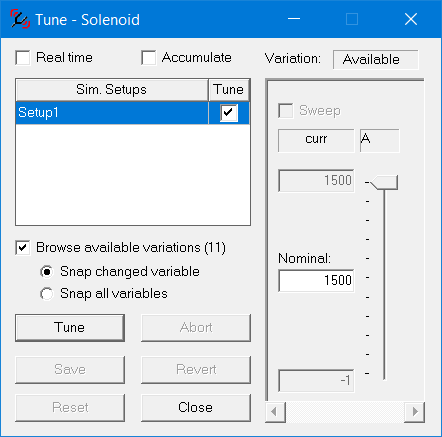The height and width of the screenshot is (437, 442).
Task: Click the Variation Available field
Action: click(376, 60)
